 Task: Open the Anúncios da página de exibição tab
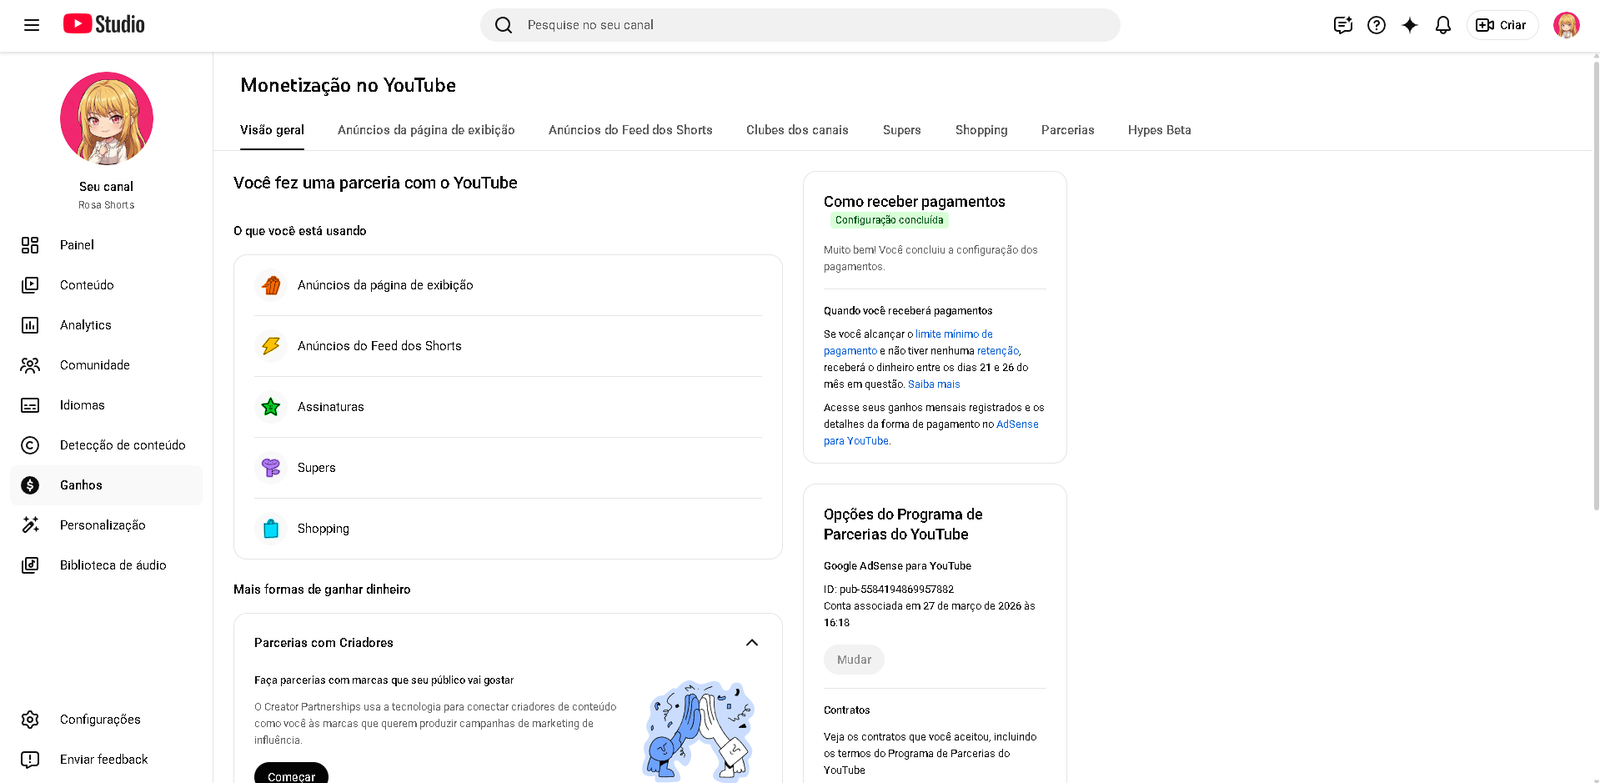click(426, 130)
